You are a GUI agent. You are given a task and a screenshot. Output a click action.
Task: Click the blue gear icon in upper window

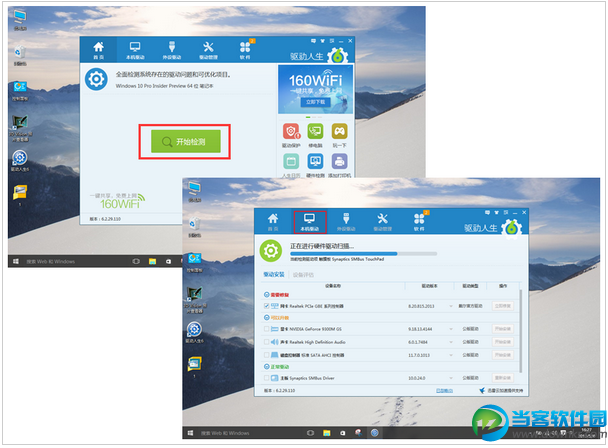coord(96,79)
